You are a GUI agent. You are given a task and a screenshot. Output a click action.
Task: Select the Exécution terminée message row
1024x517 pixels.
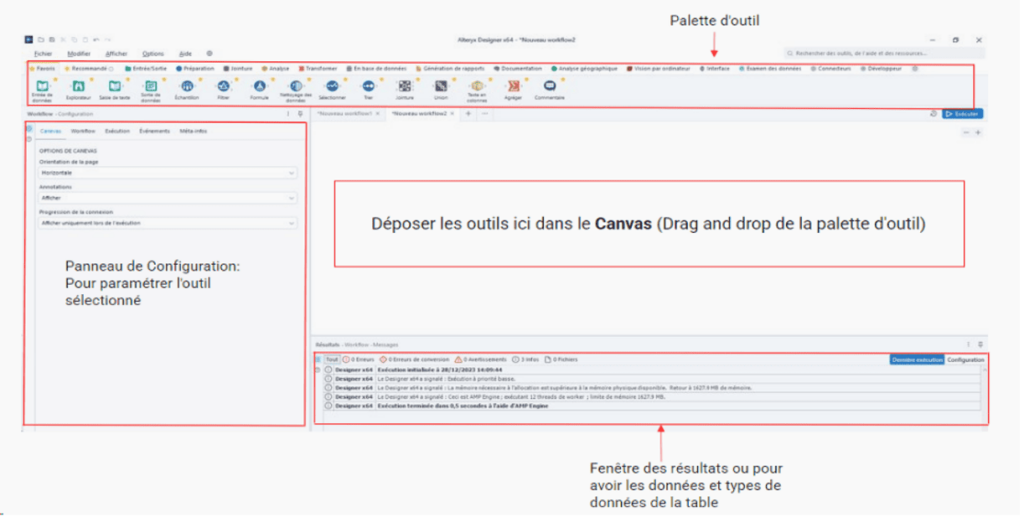tap(652, 406)
